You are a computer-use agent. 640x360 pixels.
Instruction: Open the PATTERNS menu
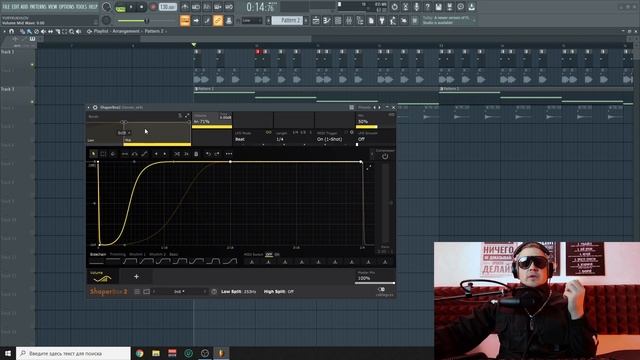[x=38, y=7]
